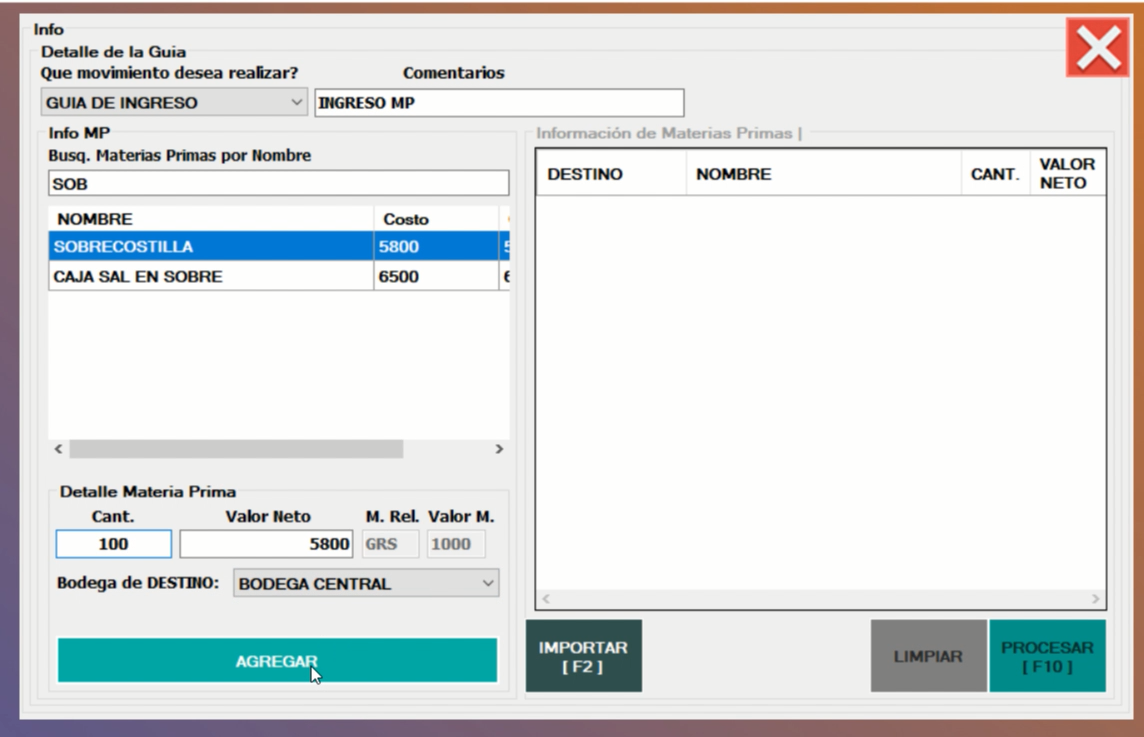1144x737 pixels.
Task: Click the Cant. quantity field
Action: [113, 544]
